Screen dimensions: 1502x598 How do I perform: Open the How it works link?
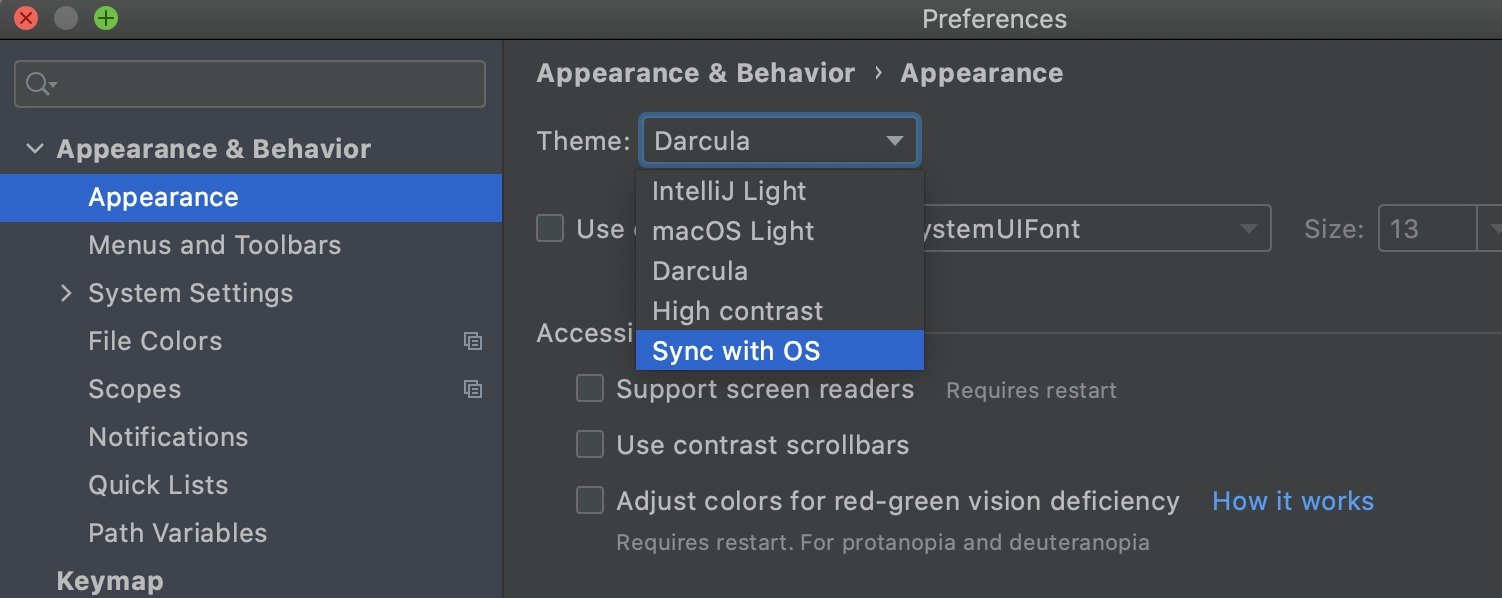click(1293, 501)
